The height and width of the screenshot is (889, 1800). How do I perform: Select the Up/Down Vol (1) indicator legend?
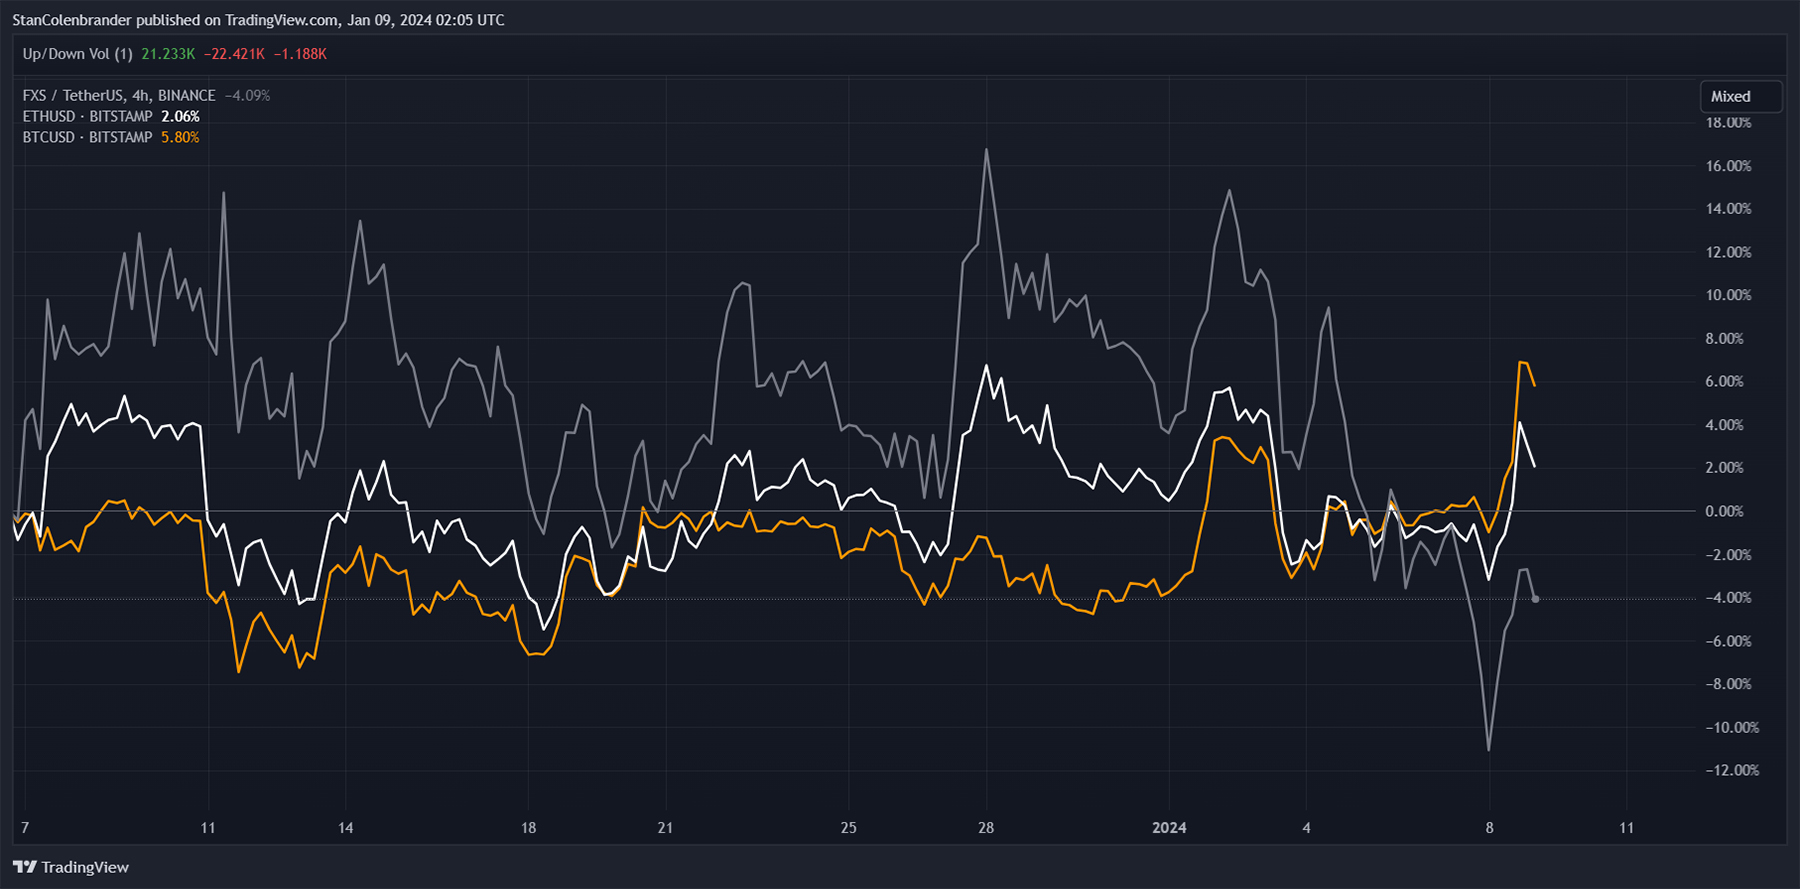pos(77,54)
